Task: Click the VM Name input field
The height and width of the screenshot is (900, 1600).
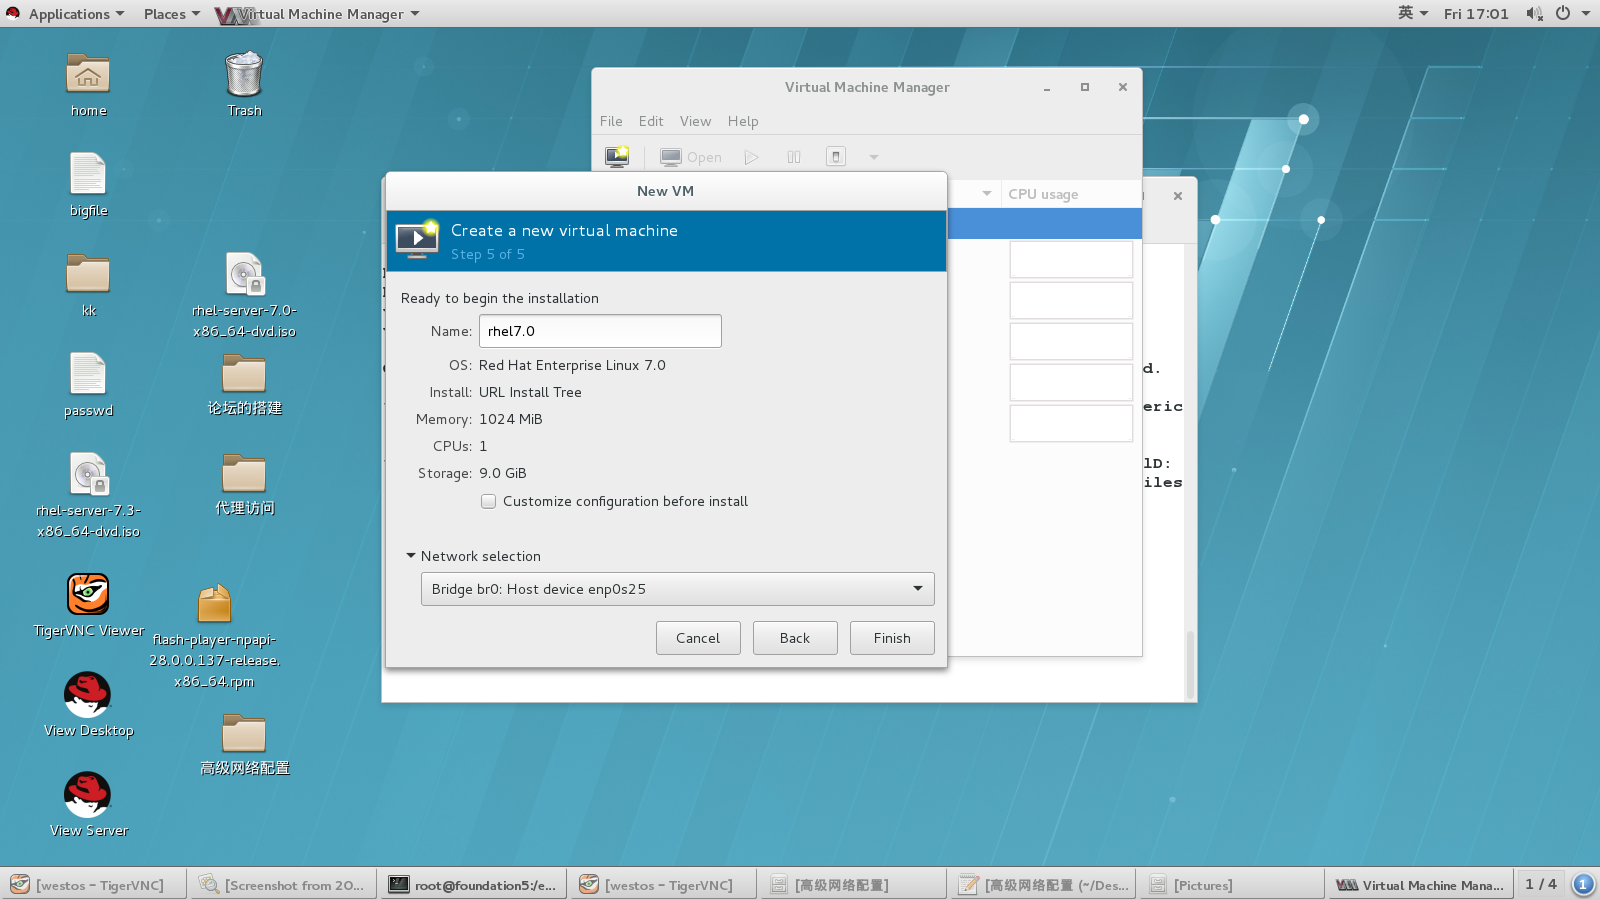Action: (600, 331)
